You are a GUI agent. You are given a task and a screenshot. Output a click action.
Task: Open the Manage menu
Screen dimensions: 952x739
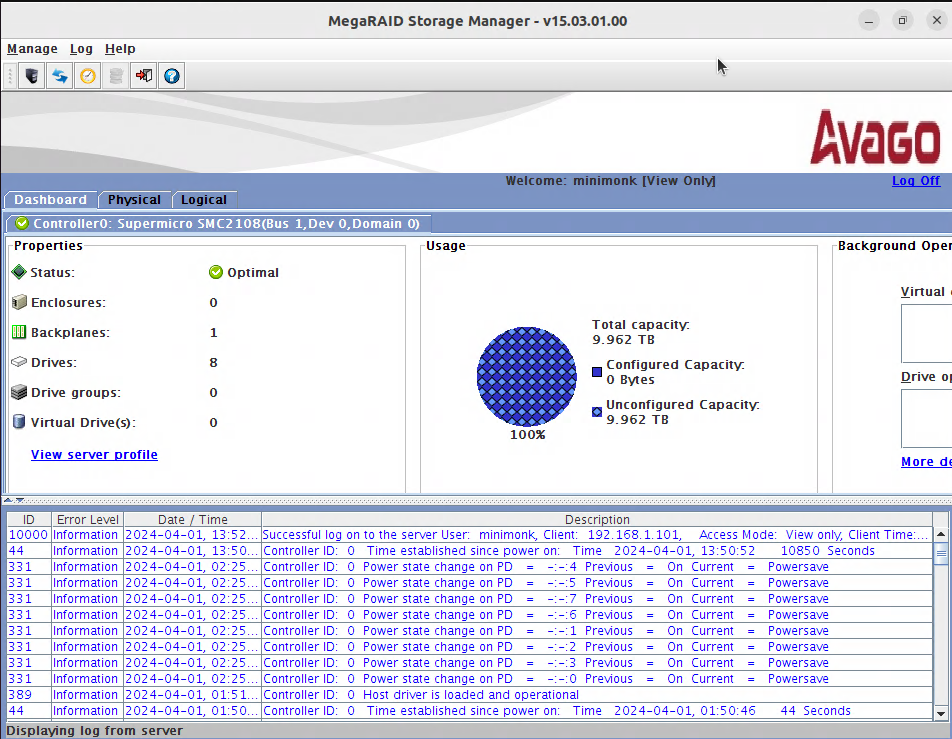point(32,49)
